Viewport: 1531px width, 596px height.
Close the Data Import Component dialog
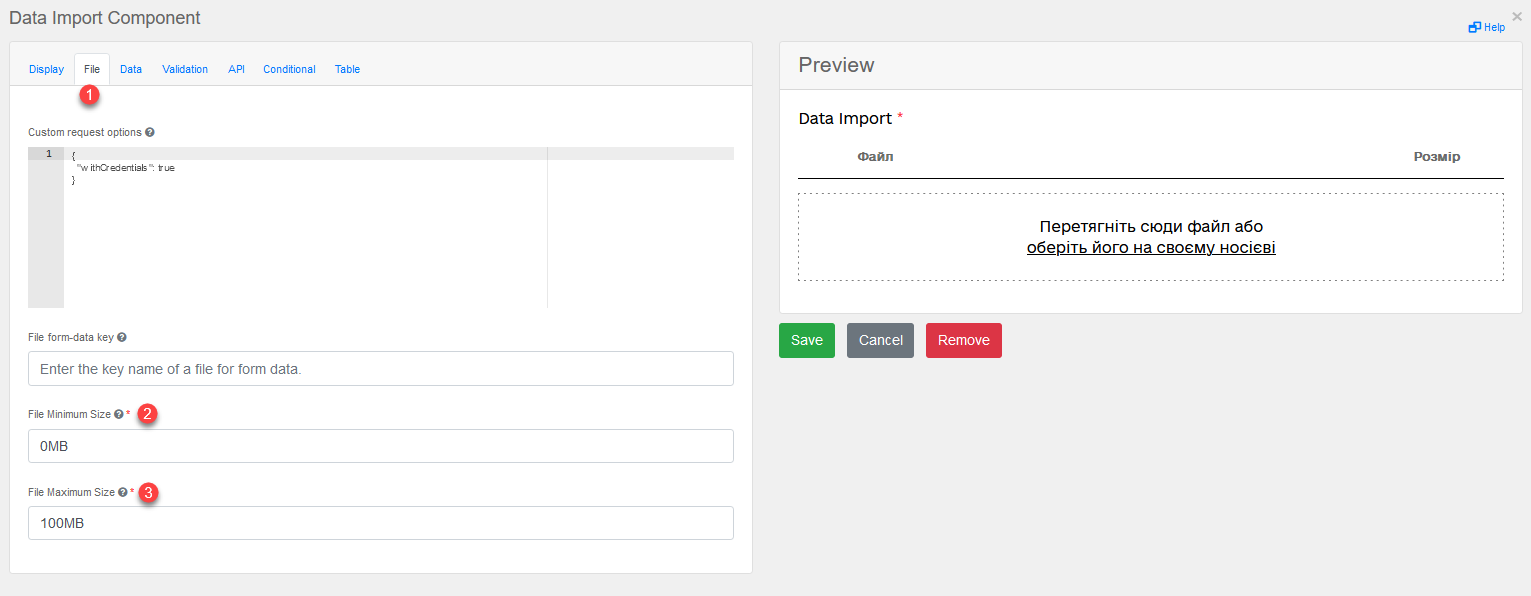coord(1517,16)
